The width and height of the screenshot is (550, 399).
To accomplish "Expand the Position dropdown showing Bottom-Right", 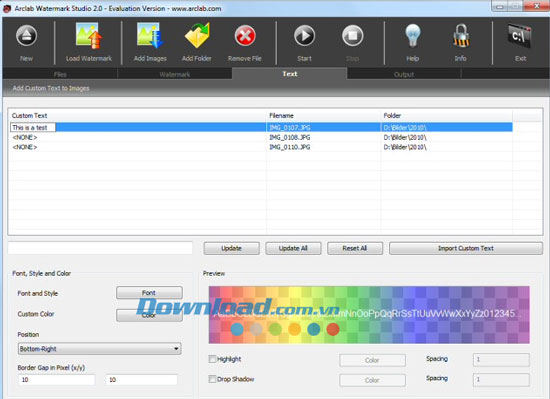I will [100, 349].
